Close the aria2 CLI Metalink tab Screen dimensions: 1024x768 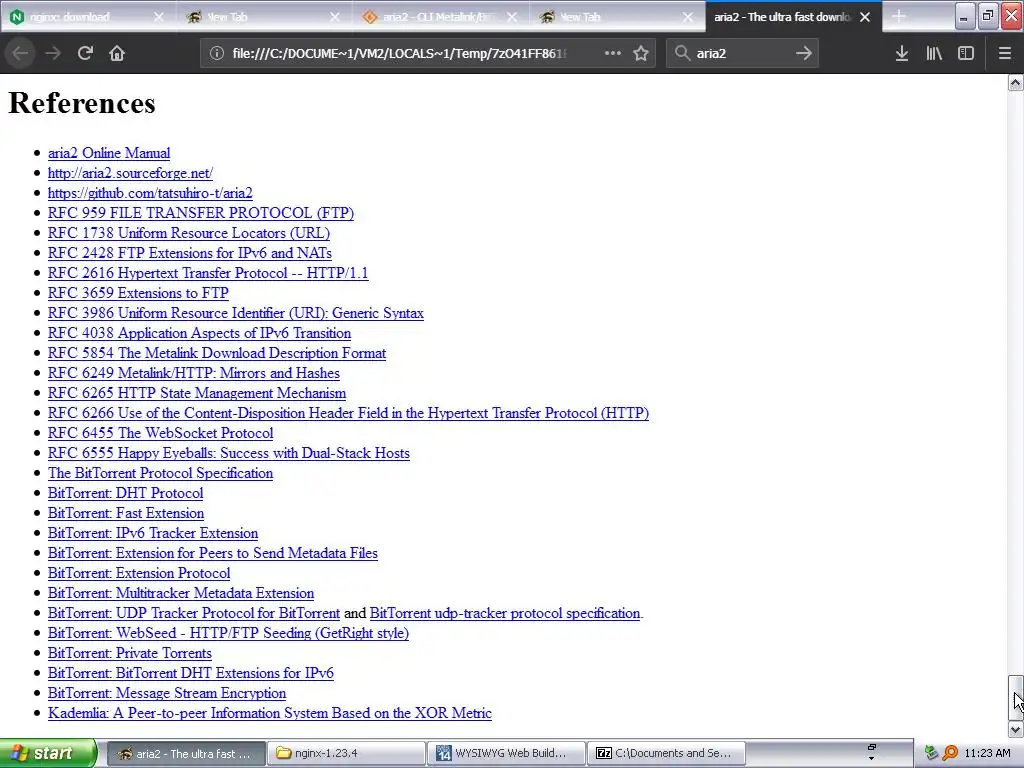point(512,17)
